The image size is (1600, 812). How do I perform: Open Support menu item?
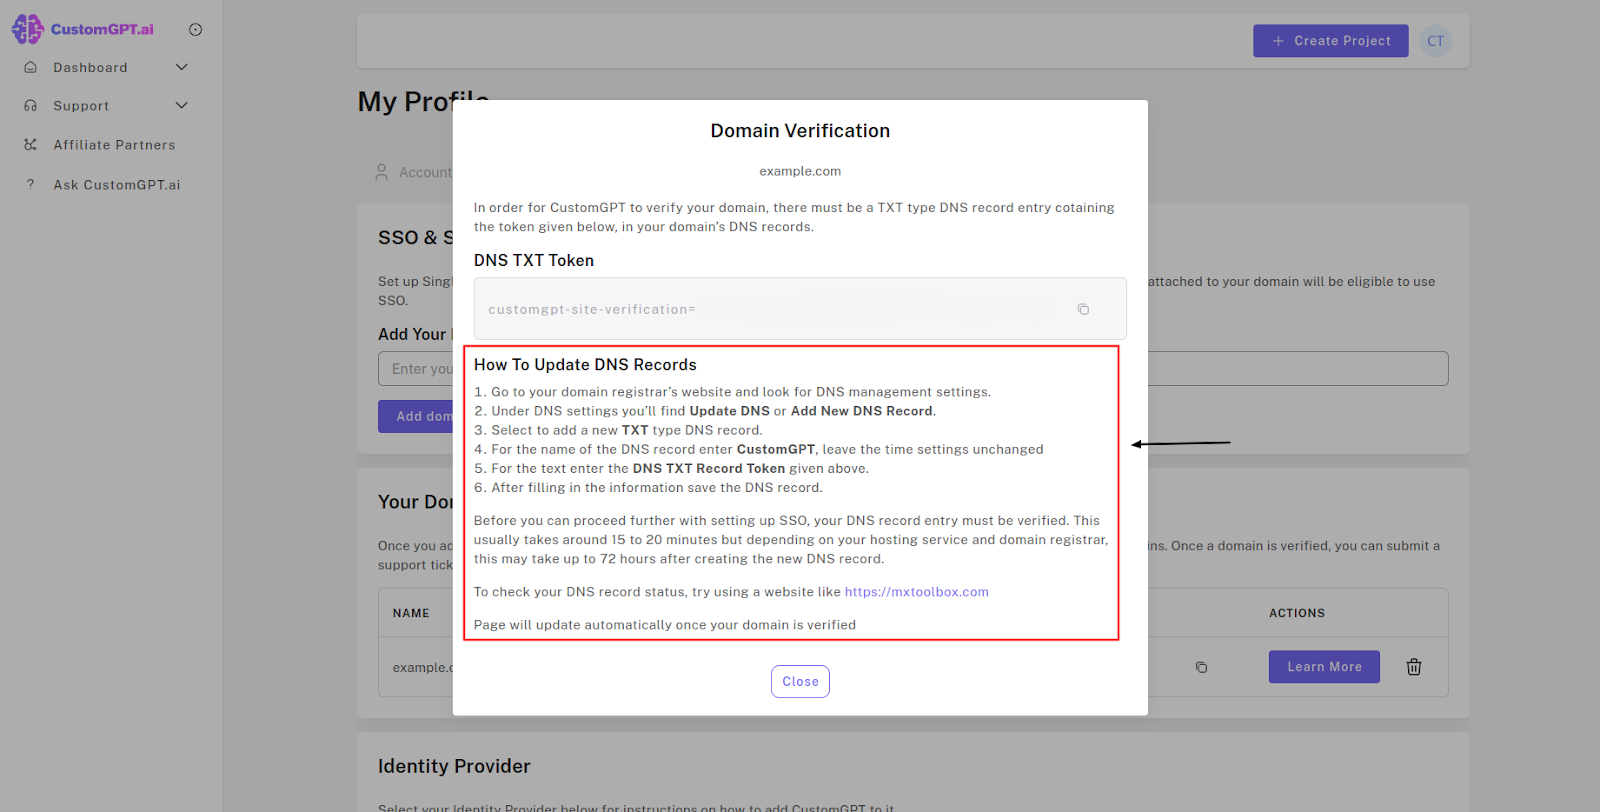(81, 106)
